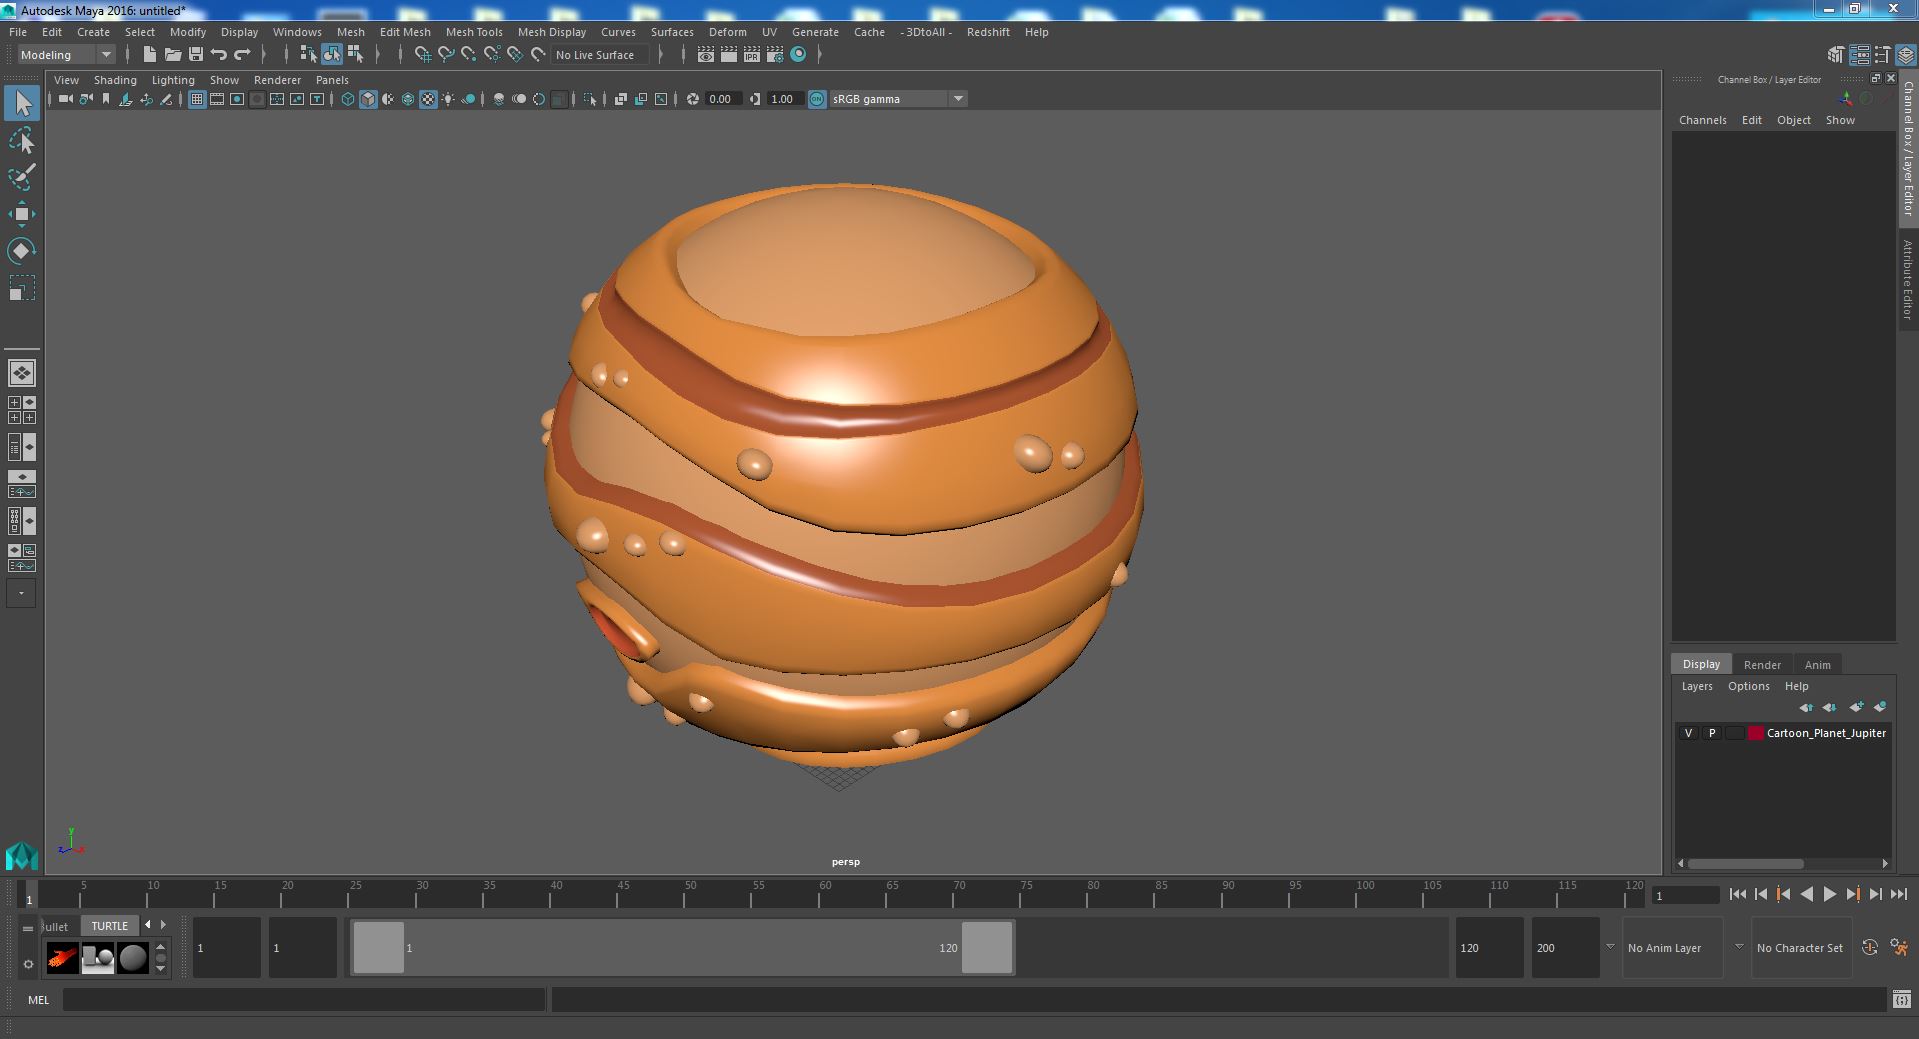Open the shelf options gear menu
Screen dimensions: 1919x1039
click(28, 964)
